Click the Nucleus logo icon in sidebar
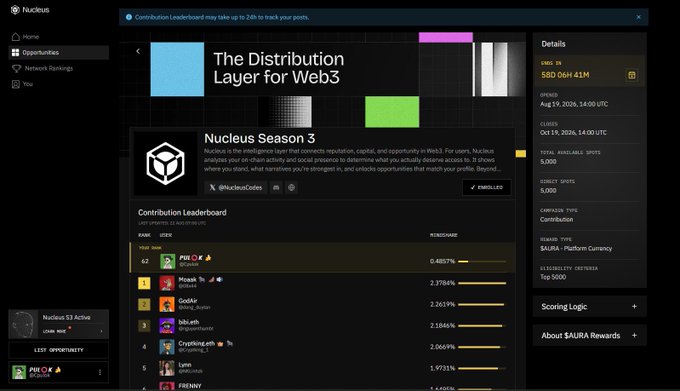Image resolution: width=680 pixels, height=391 pixels. point(15,10)
